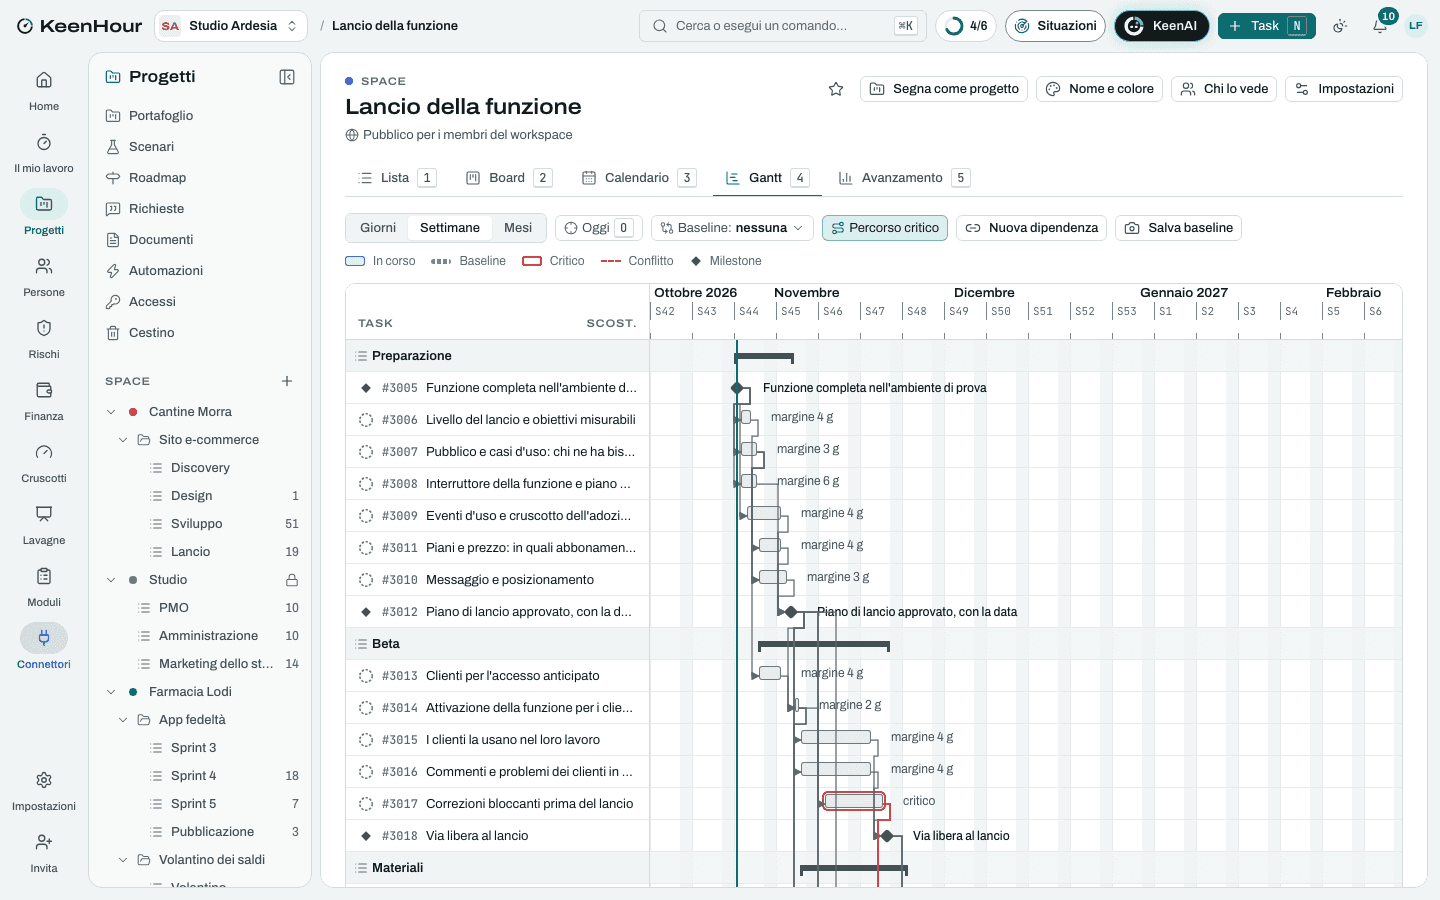
Task: Collapse the Progetti side panel
Action: tap(287, 77)
